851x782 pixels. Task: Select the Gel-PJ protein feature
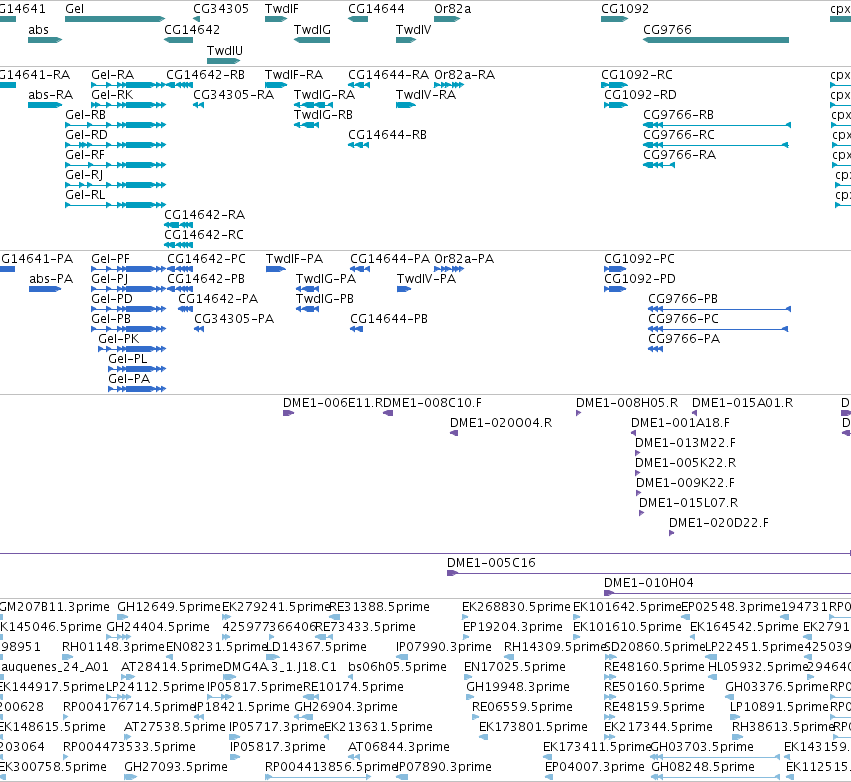click(129, 289)
